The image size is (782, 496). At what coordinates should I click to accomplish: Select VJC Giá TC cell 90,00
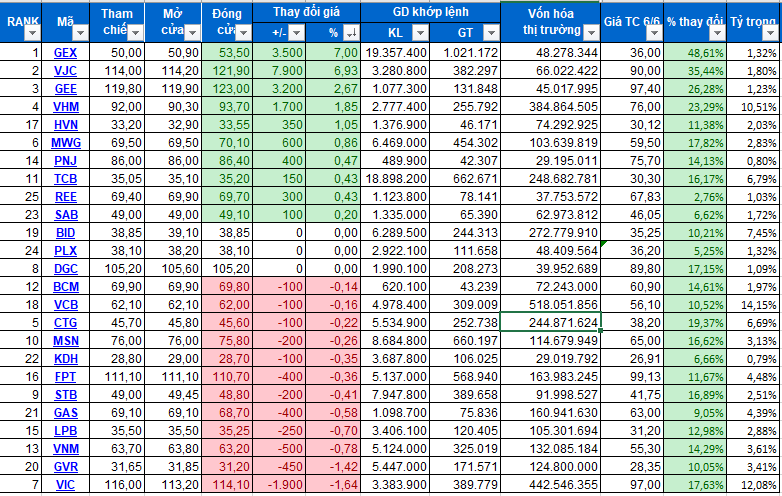[632, 71]
